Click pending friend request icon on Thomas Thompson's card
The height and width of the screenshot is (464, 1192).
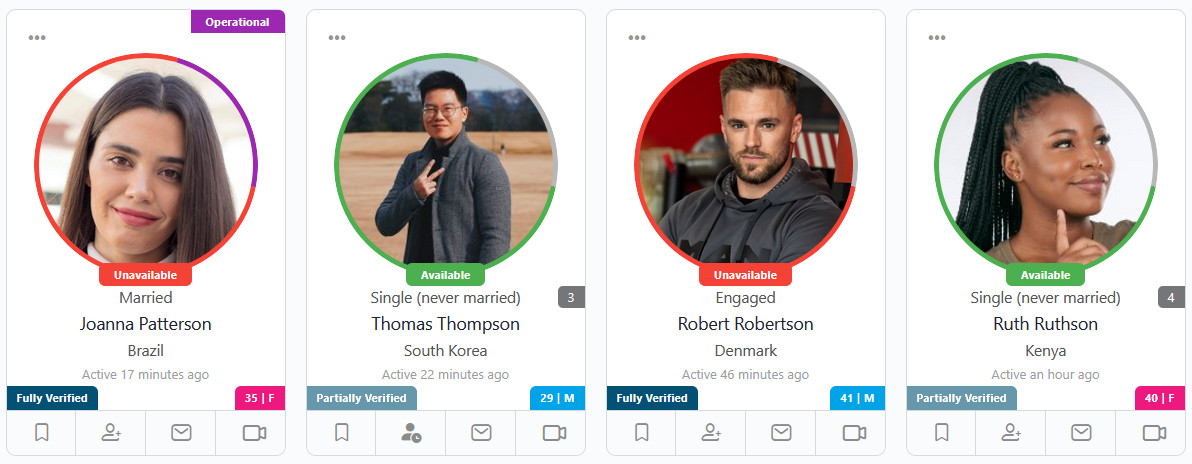[411, 433]
